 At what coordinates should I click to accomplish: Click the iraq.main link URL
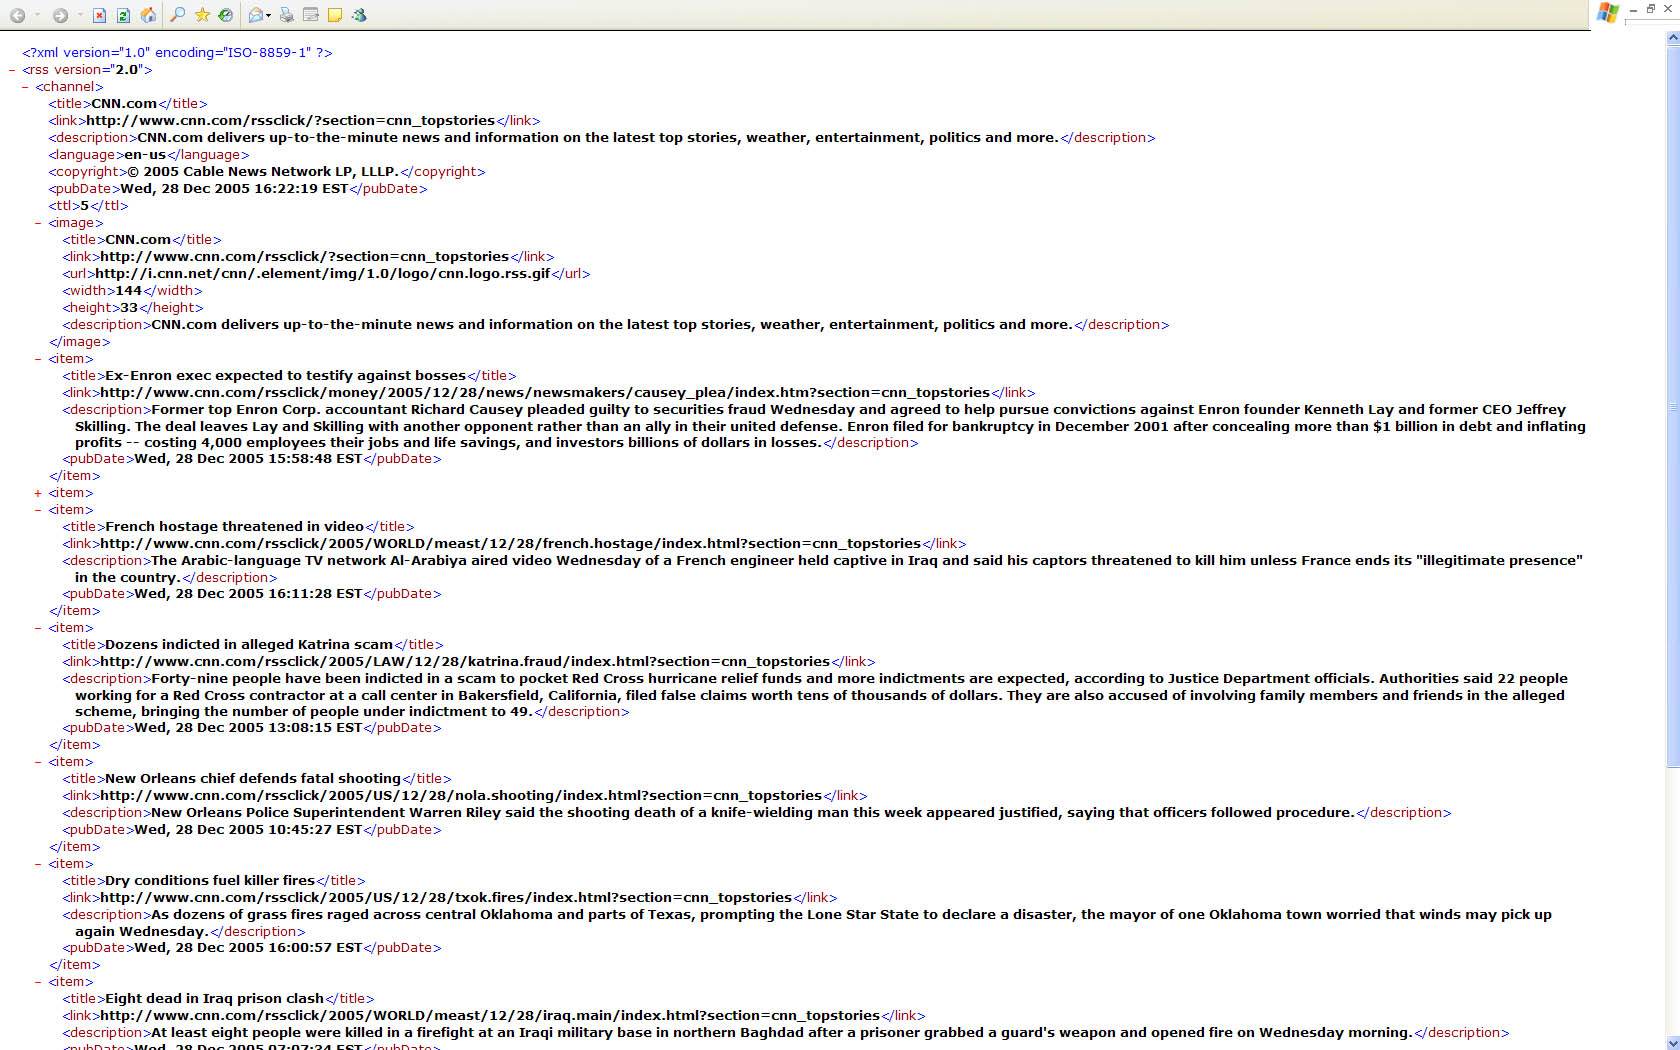pos(490,1016)
